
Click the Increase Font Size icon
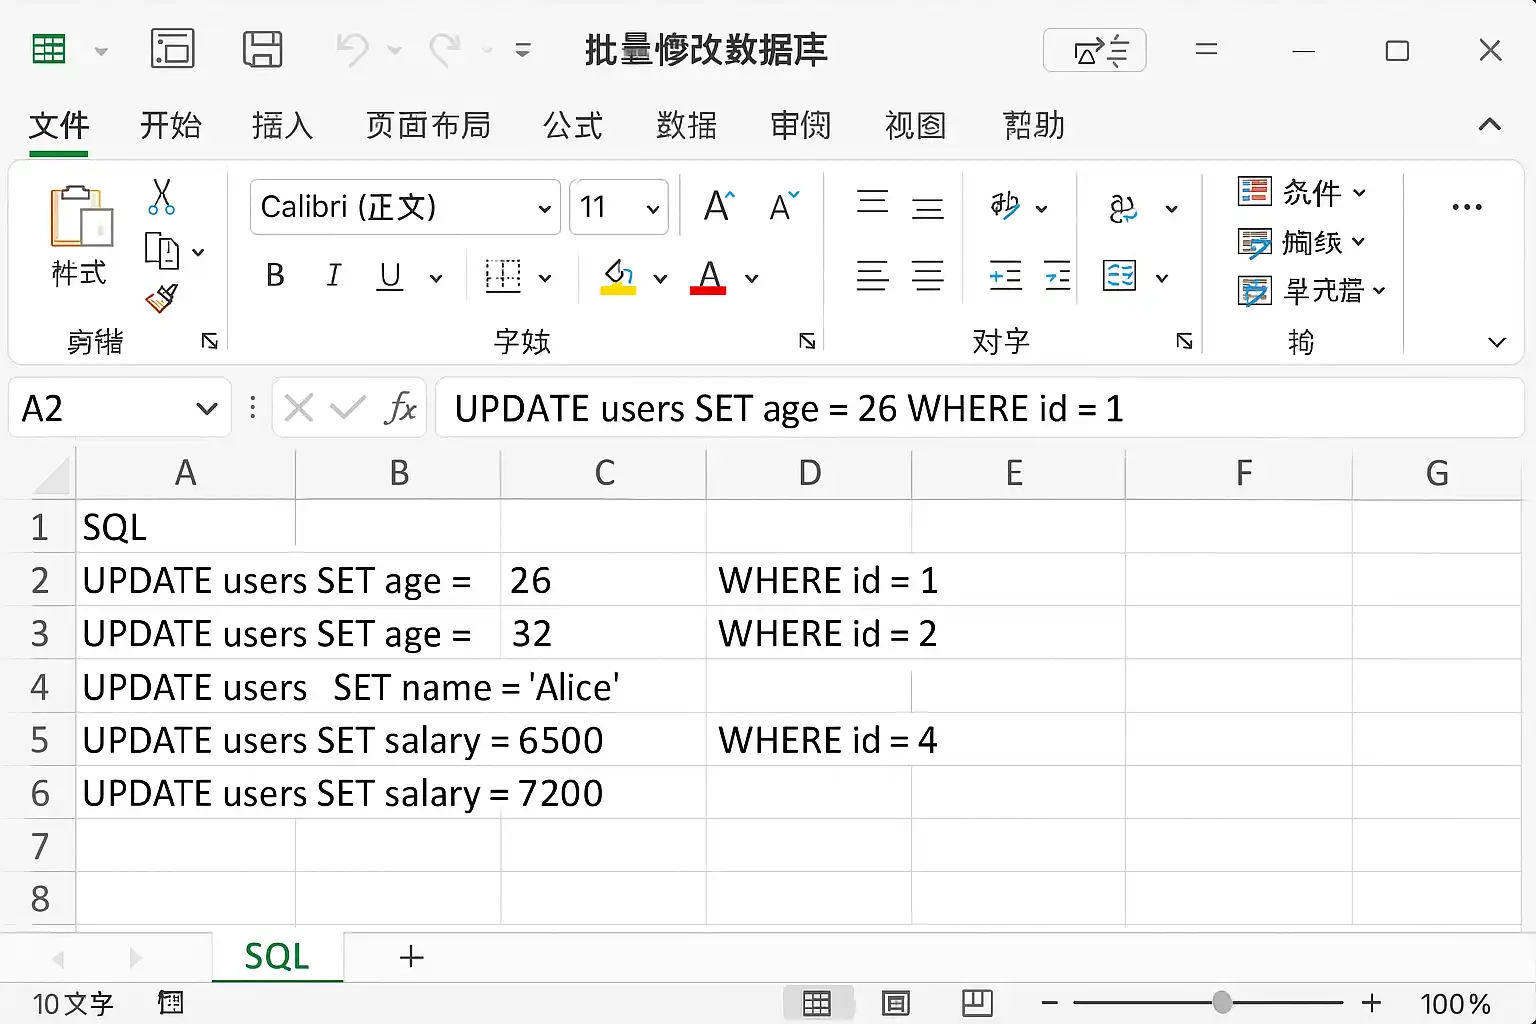(x=719, y=206)
